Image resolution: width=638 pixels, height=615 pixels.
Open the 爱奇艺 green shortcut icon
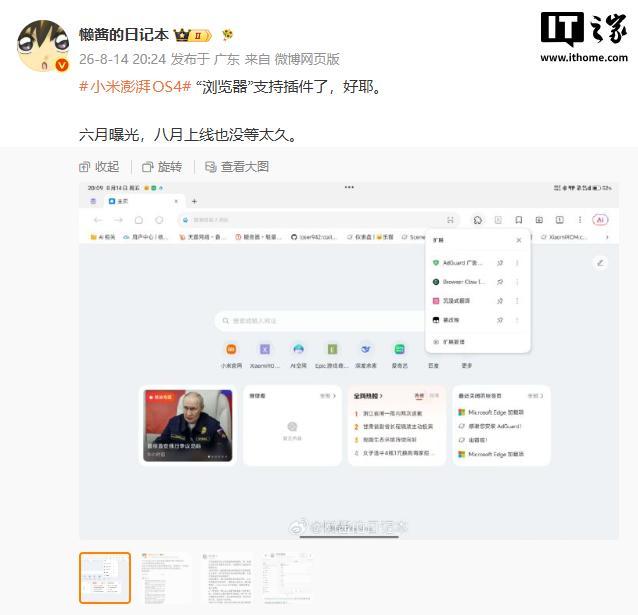tap(400, 349)
